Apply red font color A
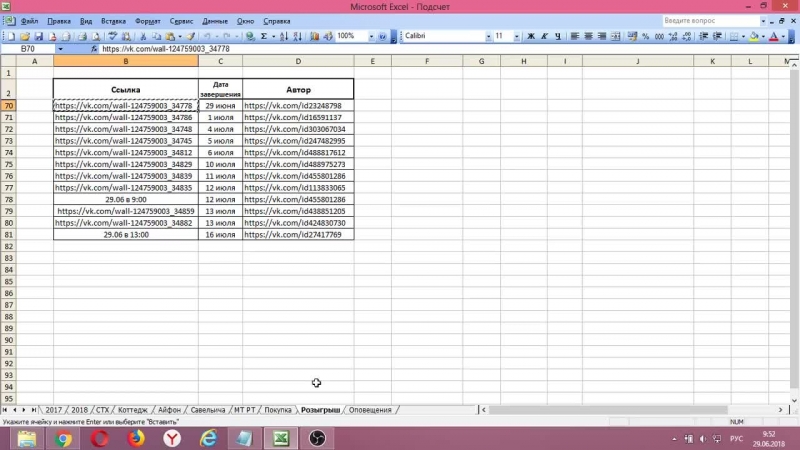 (774, 36)
